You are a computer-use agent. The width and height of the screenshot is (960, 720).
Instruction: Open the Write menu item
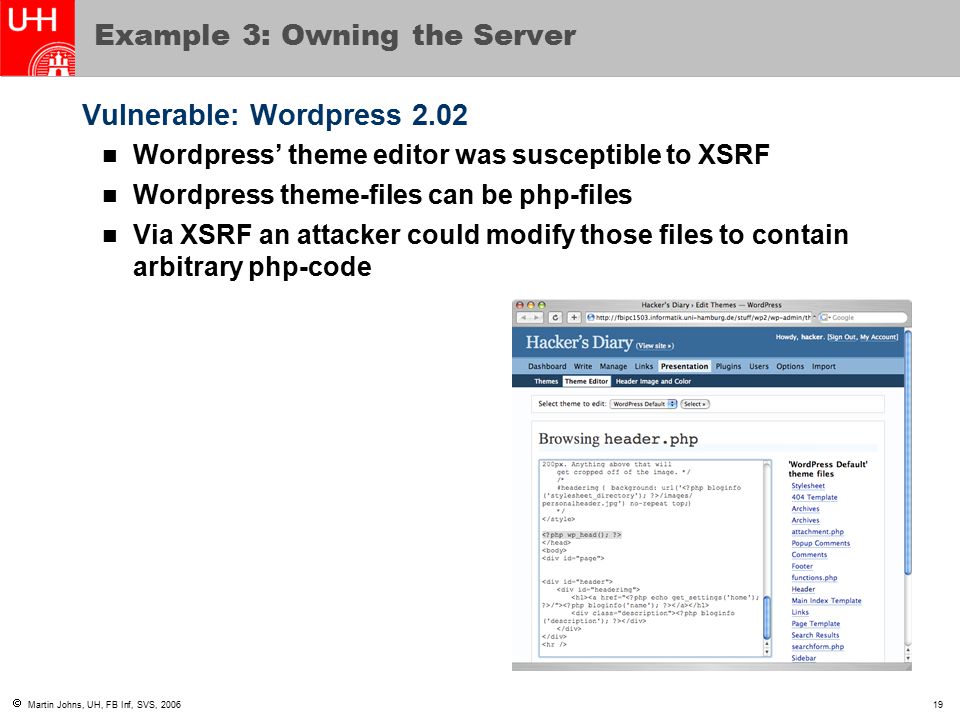pos(583,366)
